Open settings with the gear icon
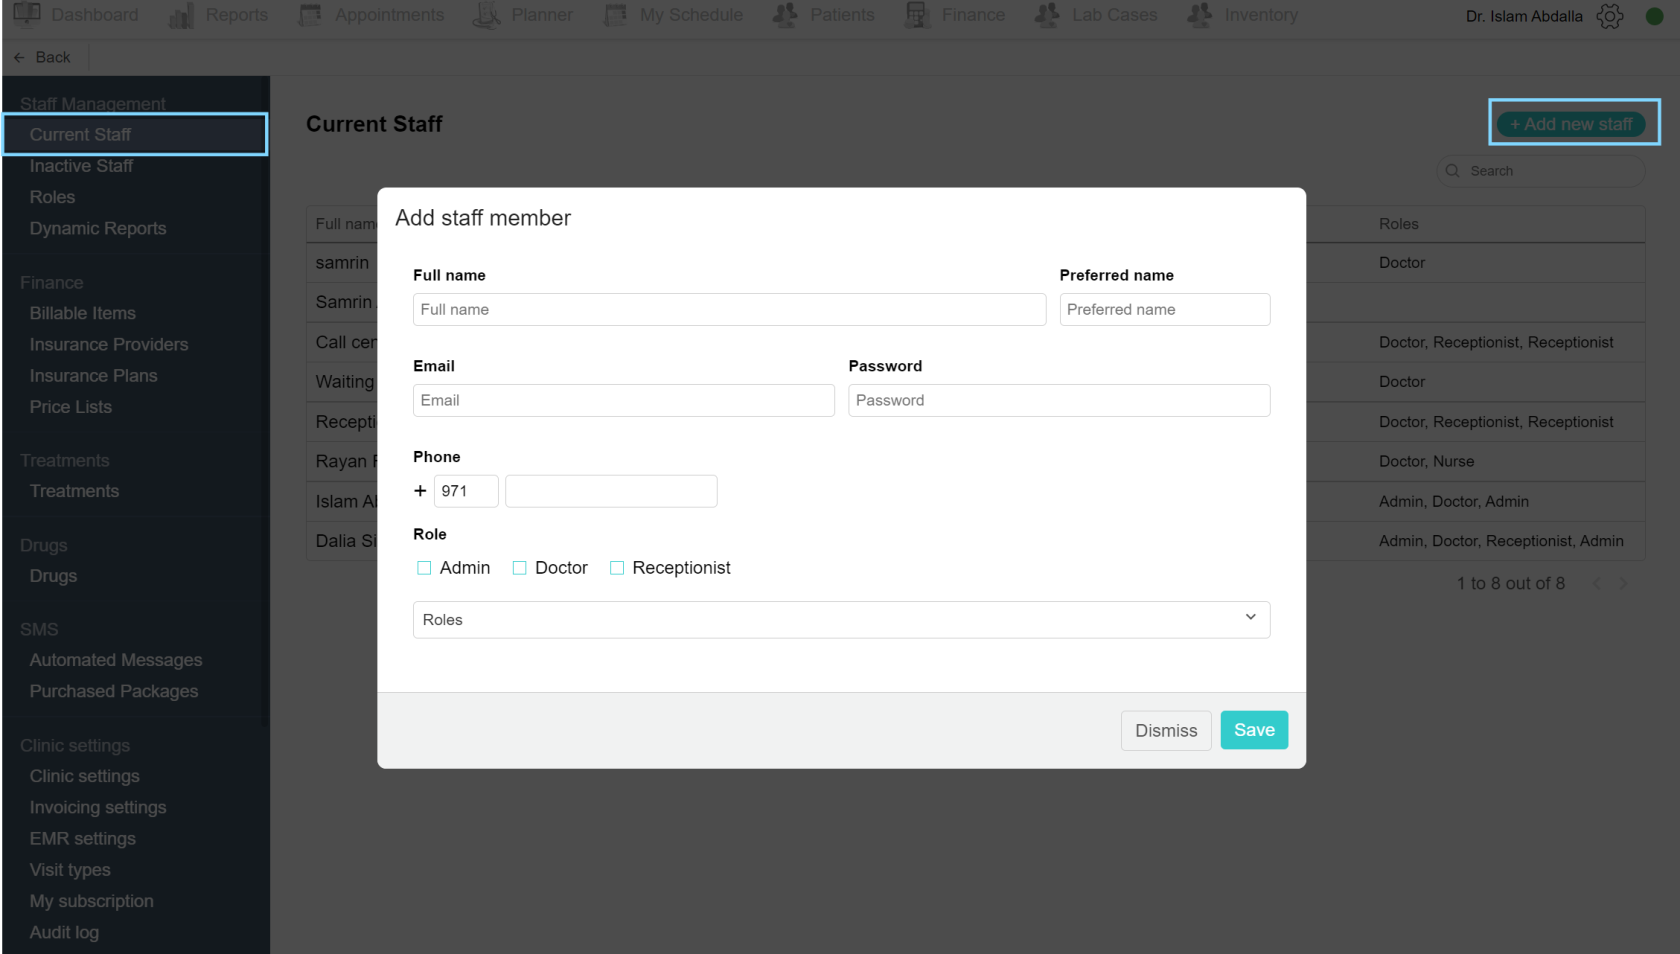This screenshot has width=1680, height=954. 1610,16
